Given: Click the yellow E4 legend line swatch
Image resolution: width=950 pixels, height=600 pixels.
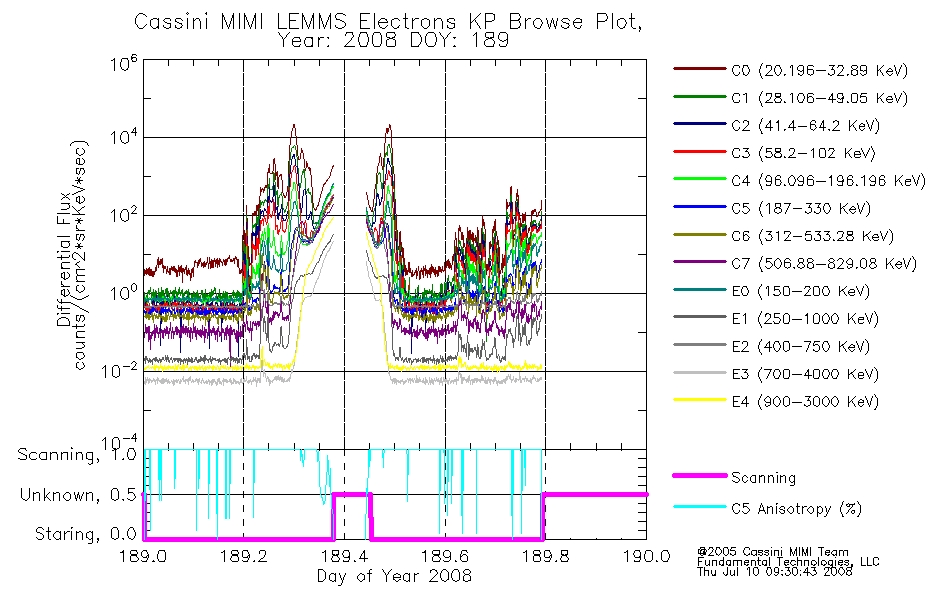Looking at the screenshot, I should click(x=700, y=399).
